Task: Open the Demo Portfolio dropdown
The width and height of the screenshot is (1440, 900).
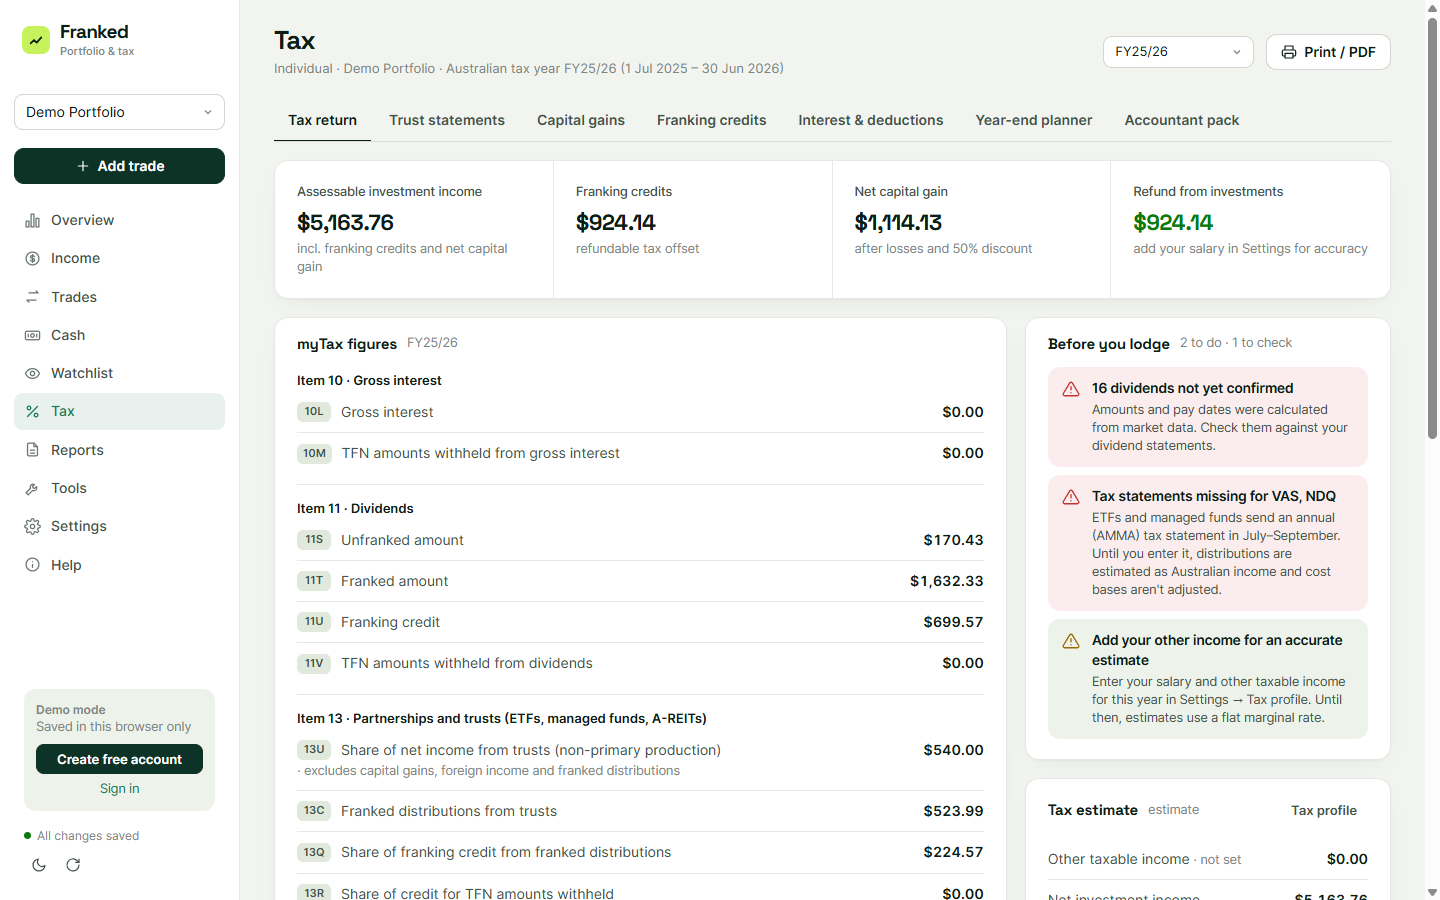Action: (x=119, y=112)
